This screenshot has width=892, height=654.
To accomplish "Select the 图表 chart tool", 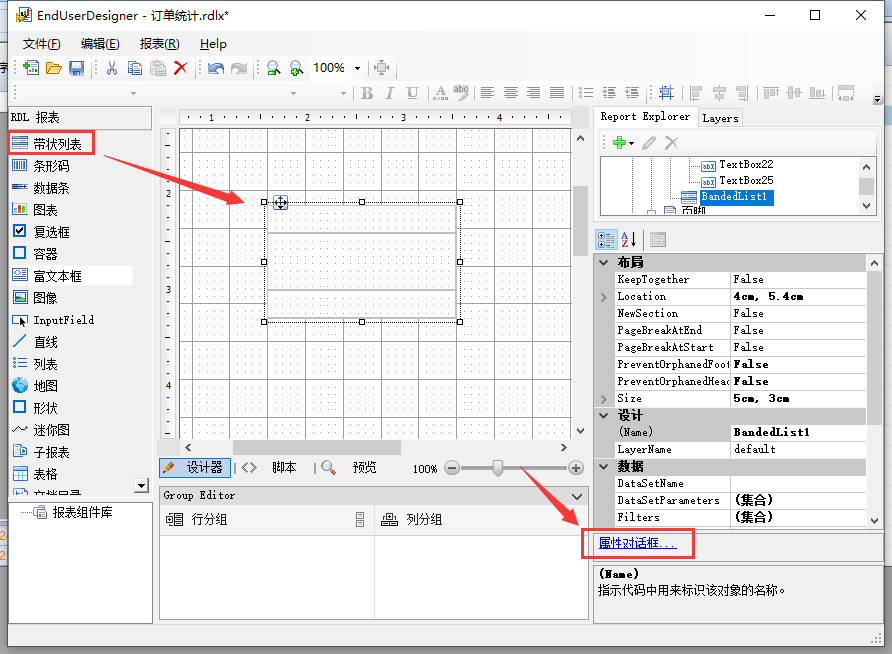I will [x=35, y=210].
